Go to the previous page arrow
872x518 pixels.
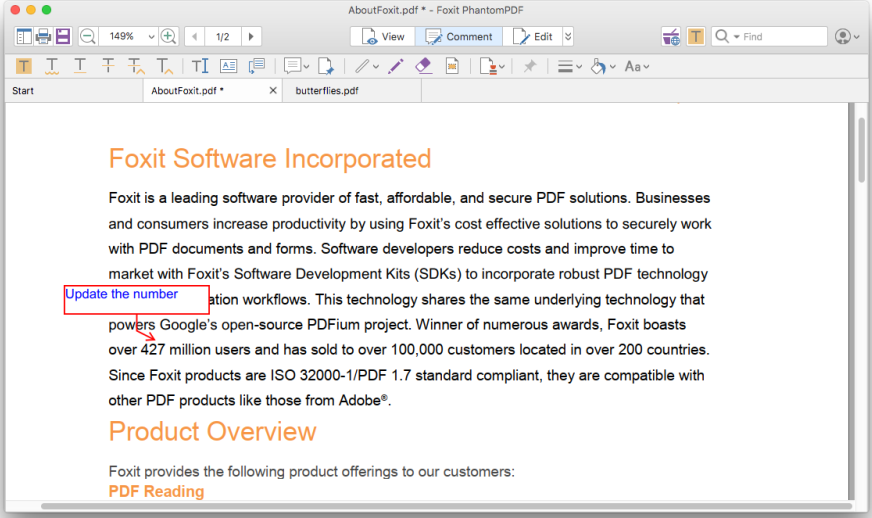[194, 37]
